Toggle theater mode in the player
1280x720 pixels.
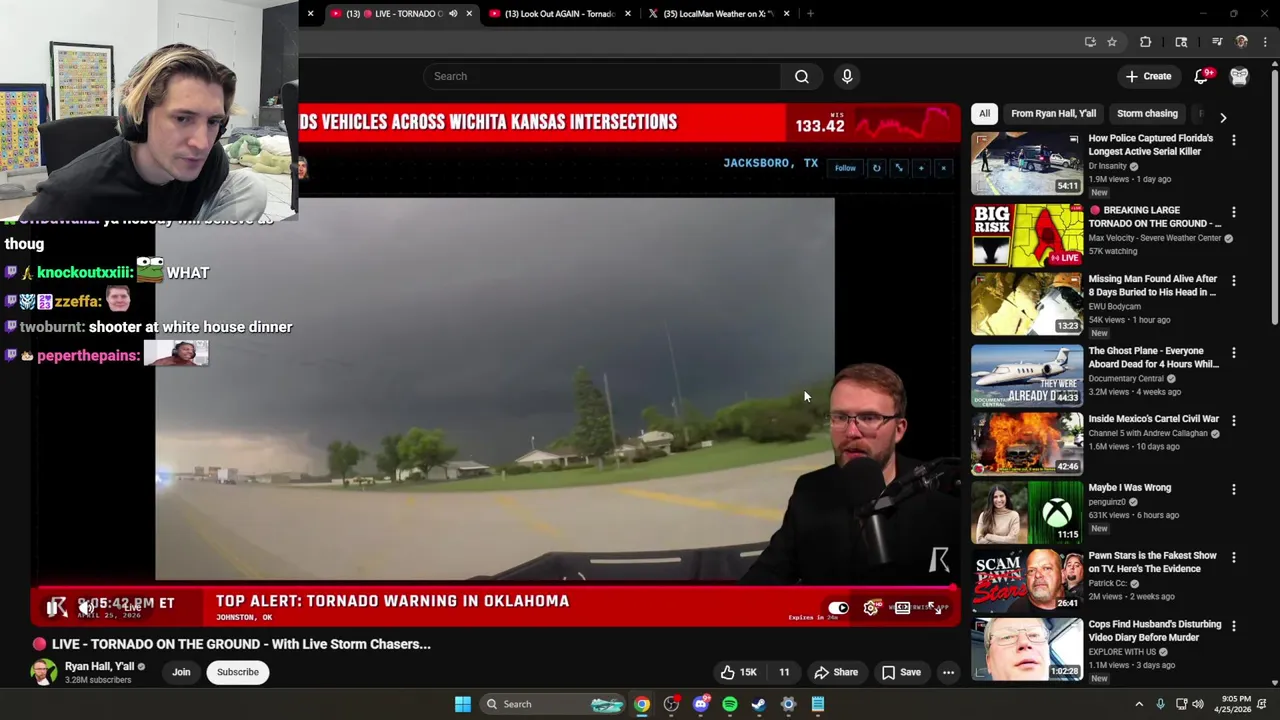903,608
